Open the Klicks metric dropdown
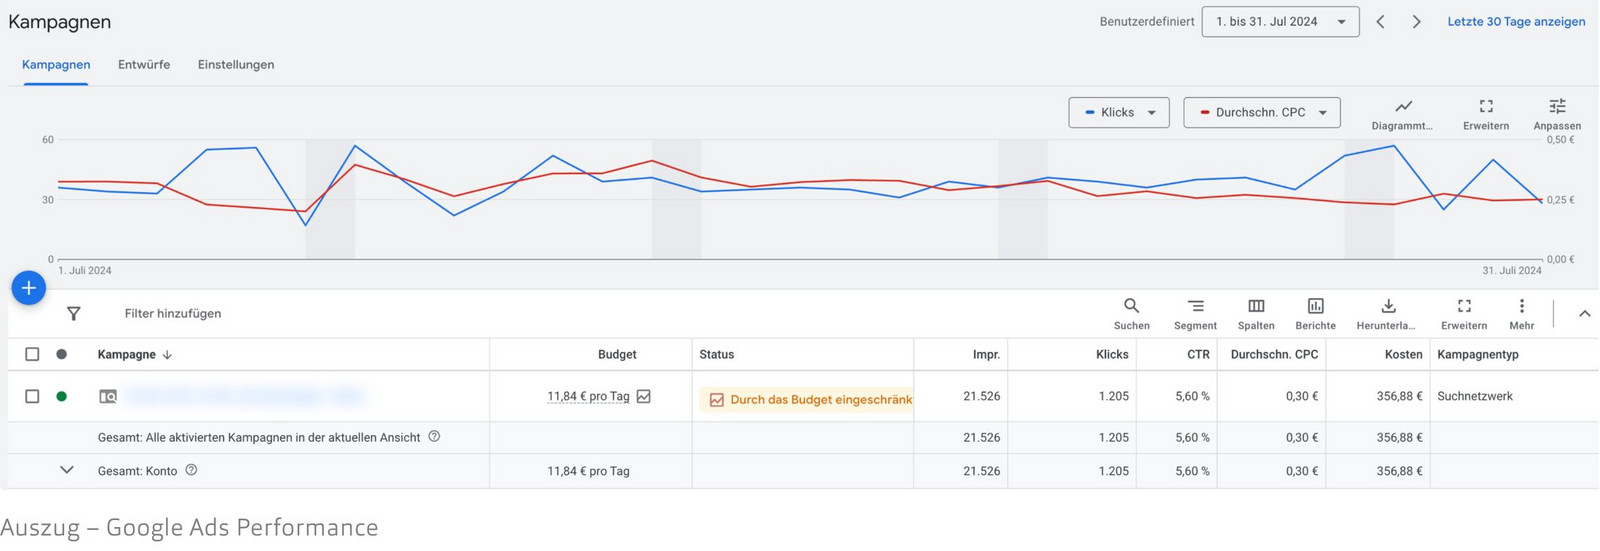Screen dimensions: 1600x551 (1119, 112)
